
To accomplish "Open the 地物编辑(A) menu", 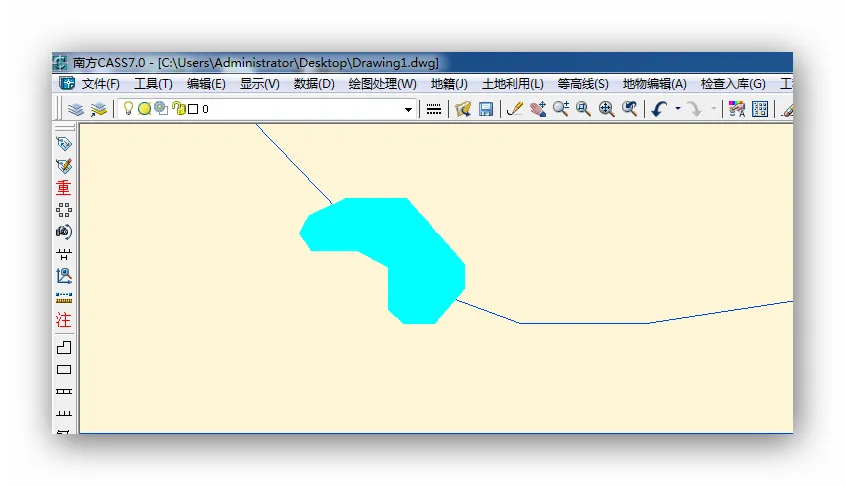I will click(x=654, y=84).
